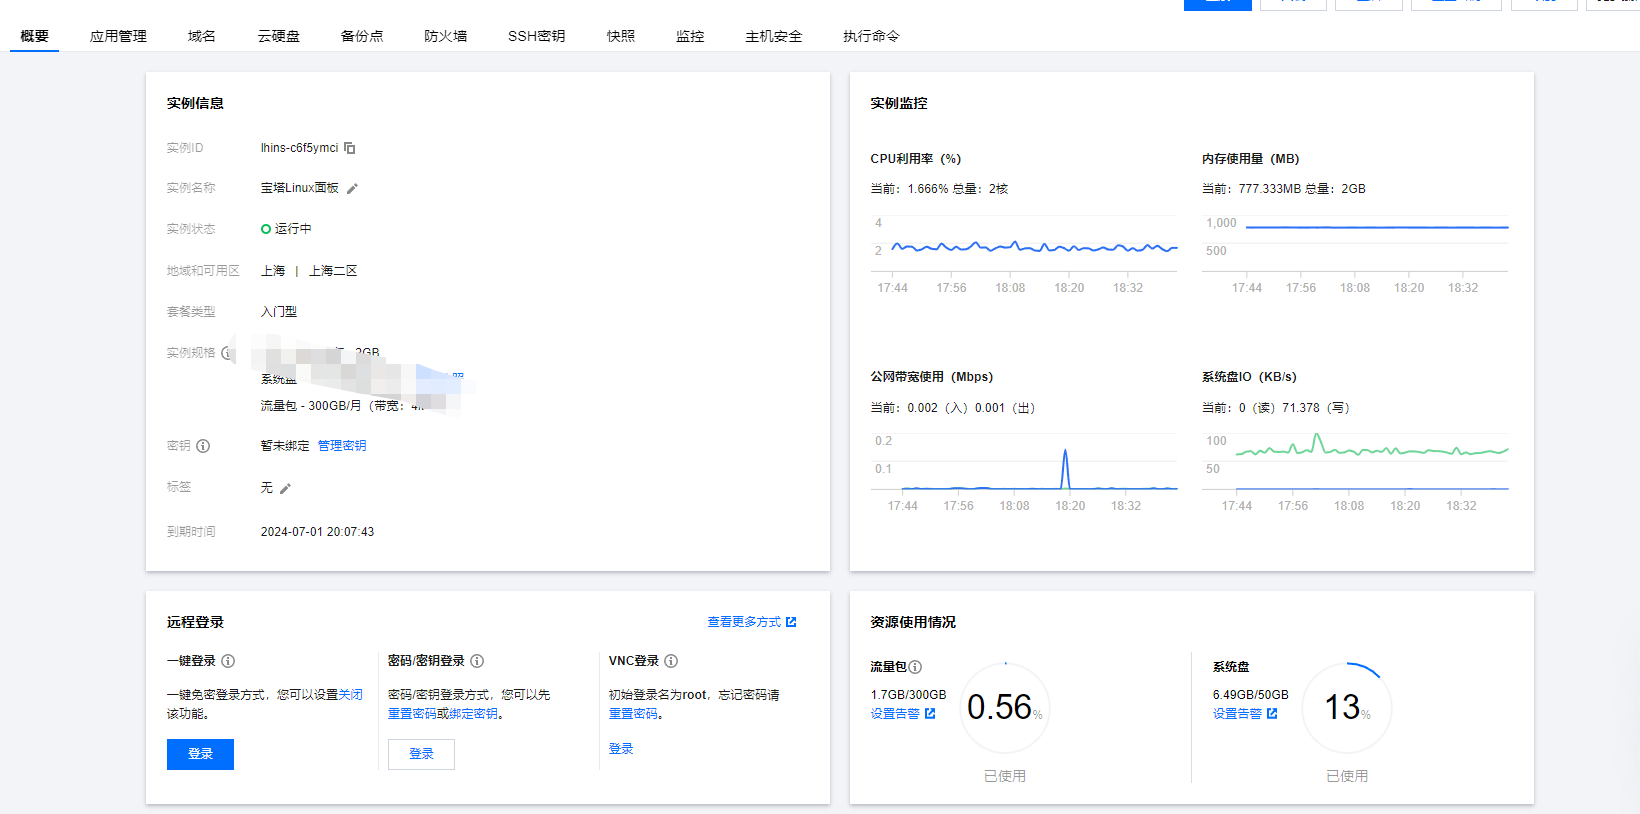This screenshot has width=1640, height=814.
Task: Show info tooltip for 密码/密钥登录
Action: (477, 661)
